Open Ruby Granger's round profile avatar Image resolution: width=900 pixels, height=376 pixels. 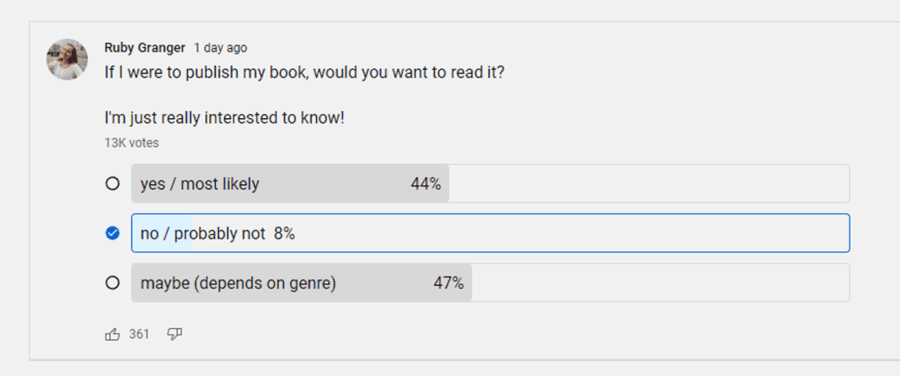pos(67,59)
